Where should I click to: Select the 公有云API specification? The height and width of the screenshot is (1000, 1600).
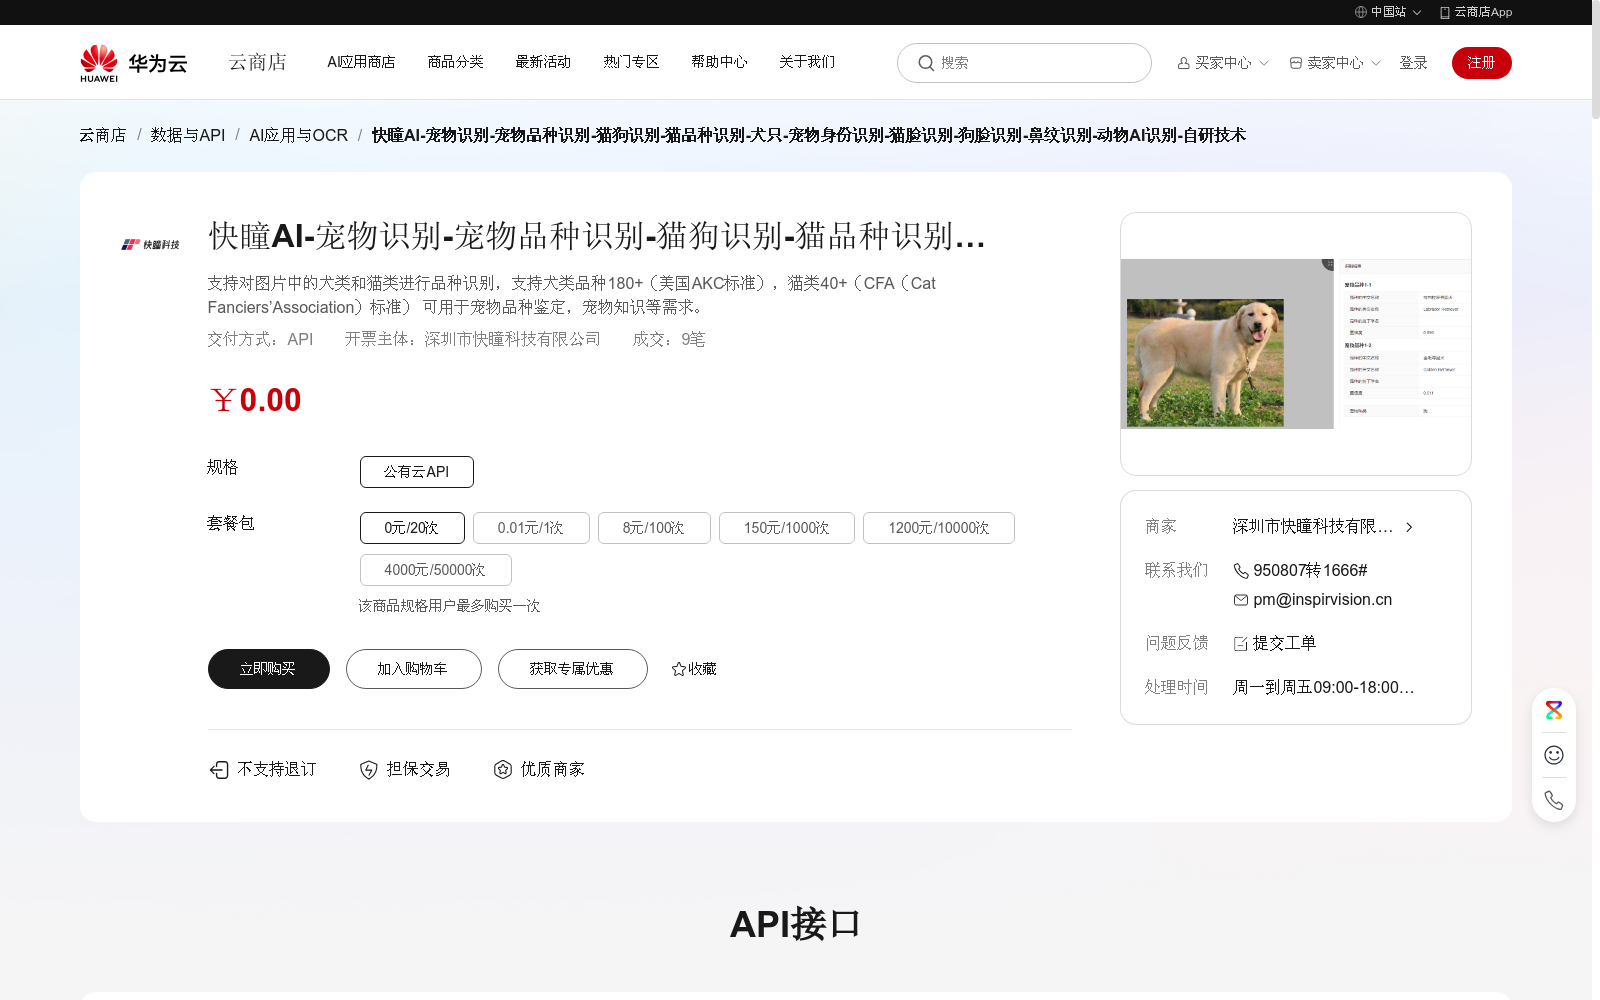[416, 472]
